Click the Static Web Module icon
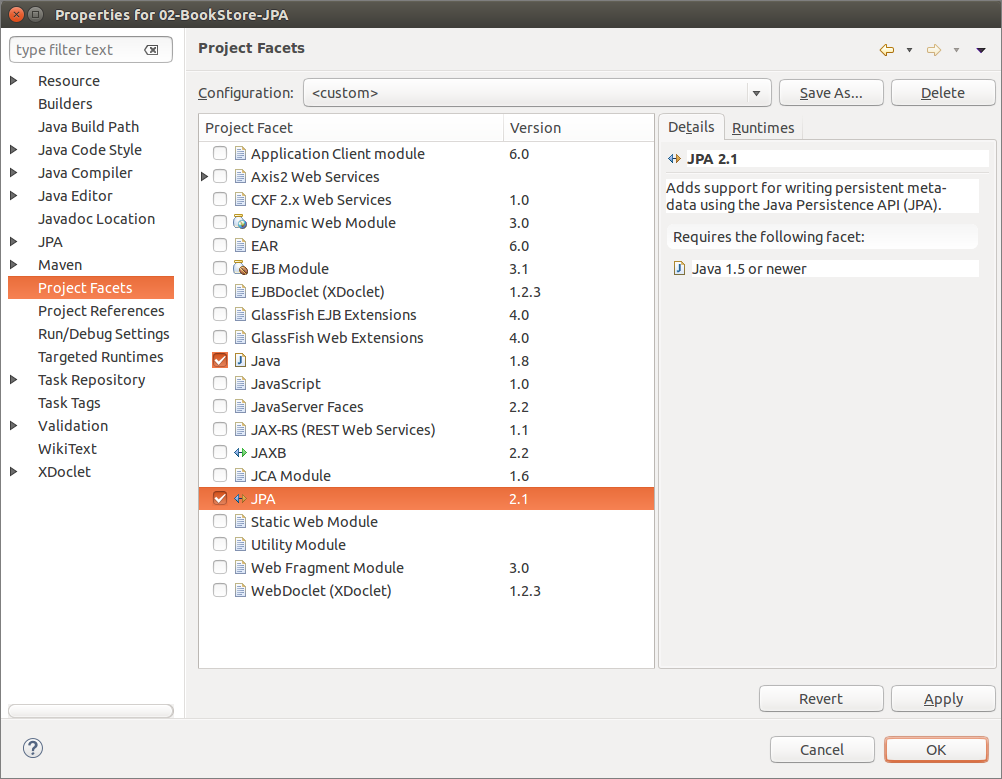1002x779 pixels. point(240,521)
